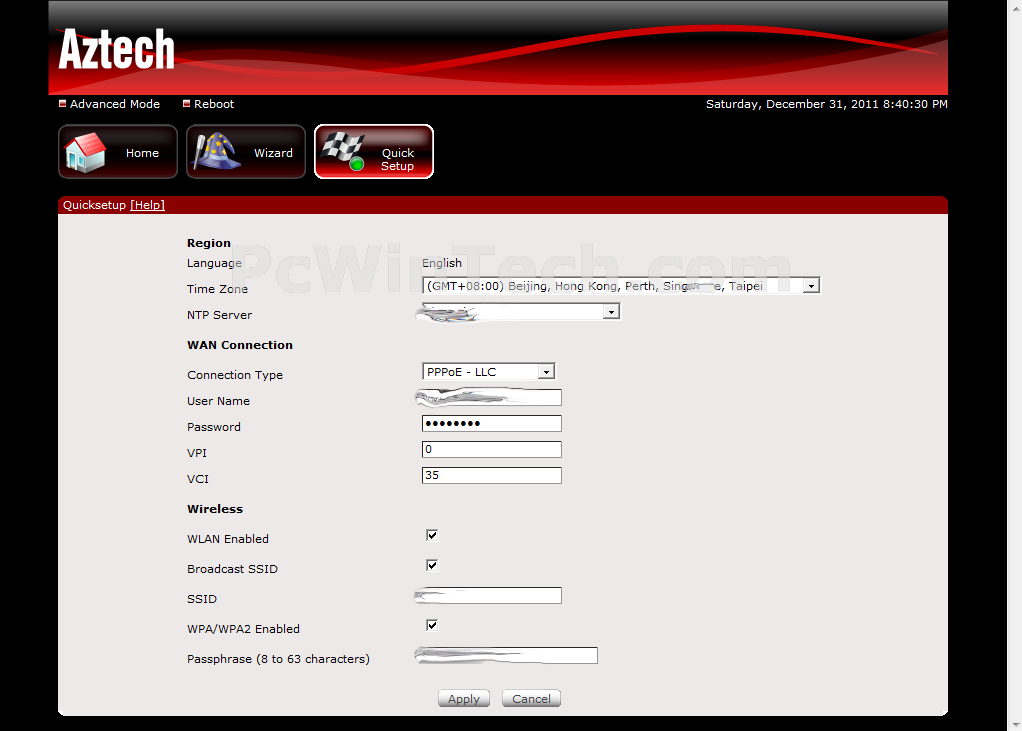Click the Wireless heading
This screenshot has height=731, width=1022.
tap(215, 509)
